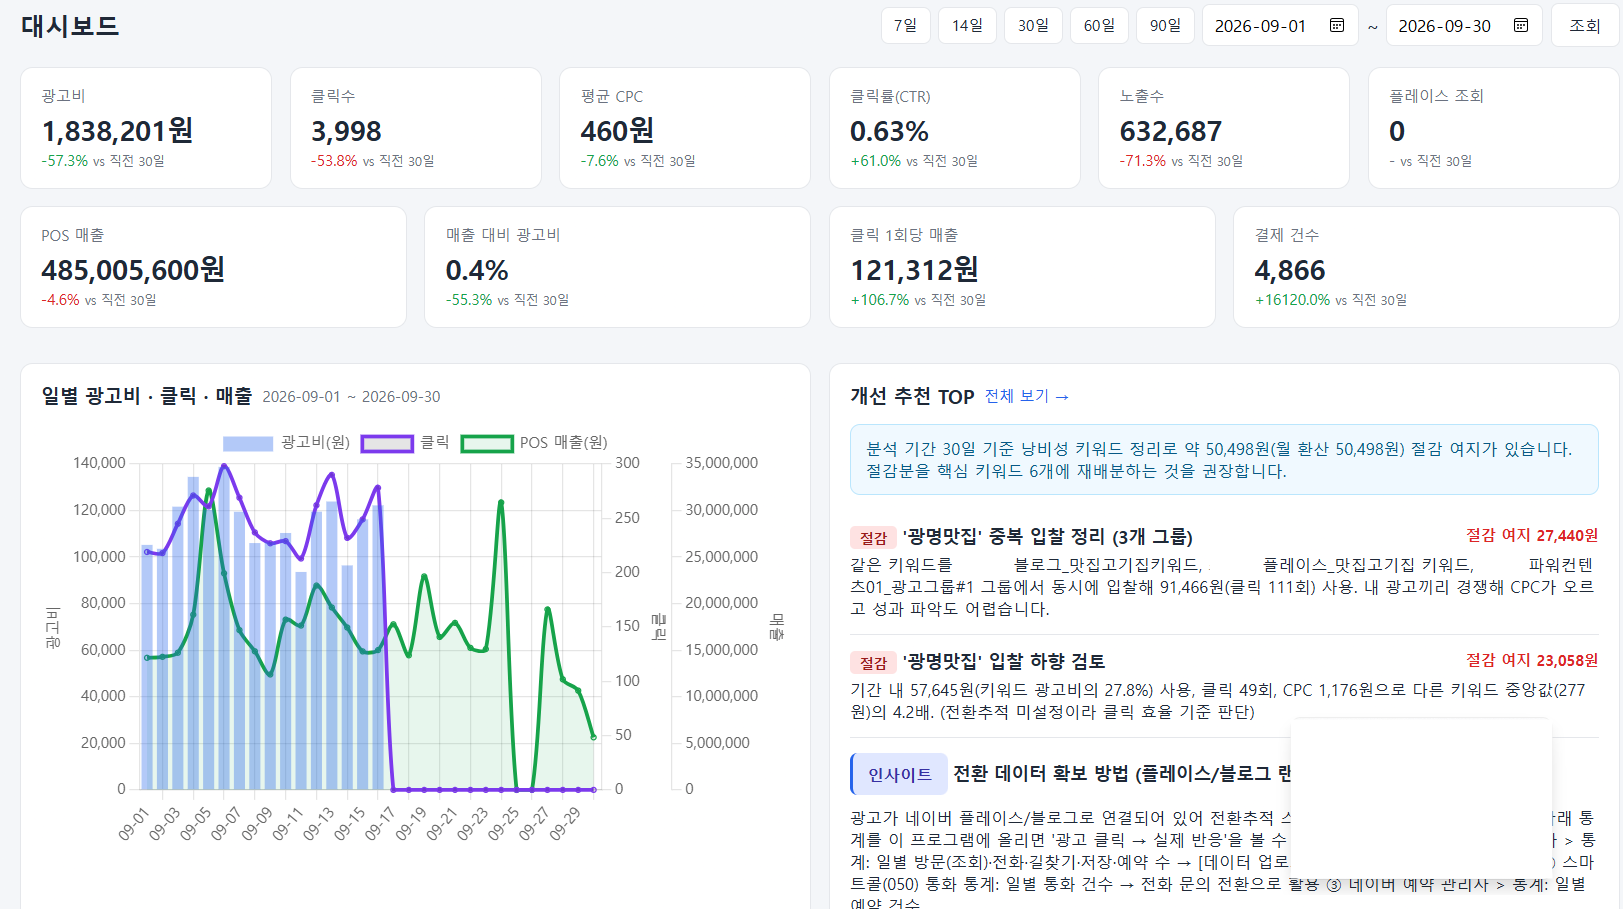The width and height of the screenshot is (1623, 909).
Task: Click the 클릭 1회당 매출 value 121,312원
Action: click(x=914, y=270)
